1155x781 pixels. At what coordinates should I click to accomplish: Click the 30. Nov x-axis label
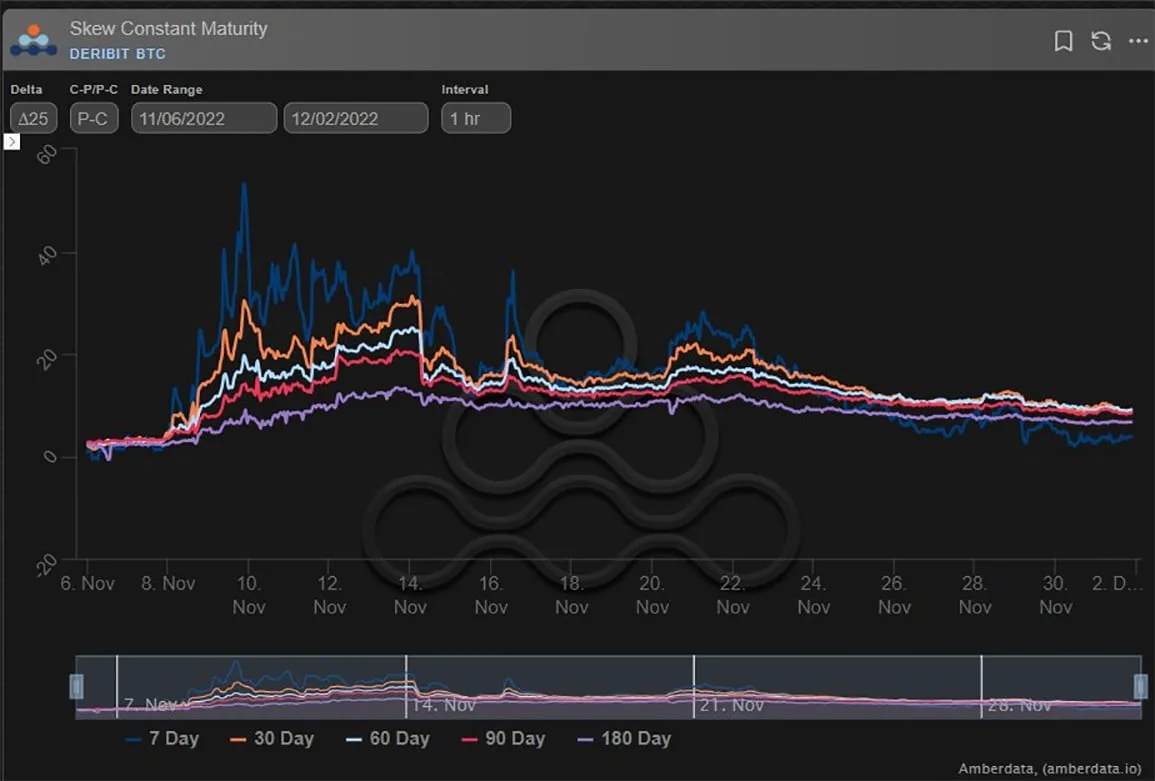[1055, 595]
